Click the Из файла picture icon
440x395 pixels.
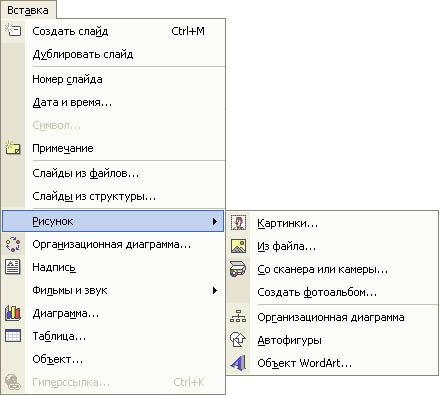tap(238, 246)
